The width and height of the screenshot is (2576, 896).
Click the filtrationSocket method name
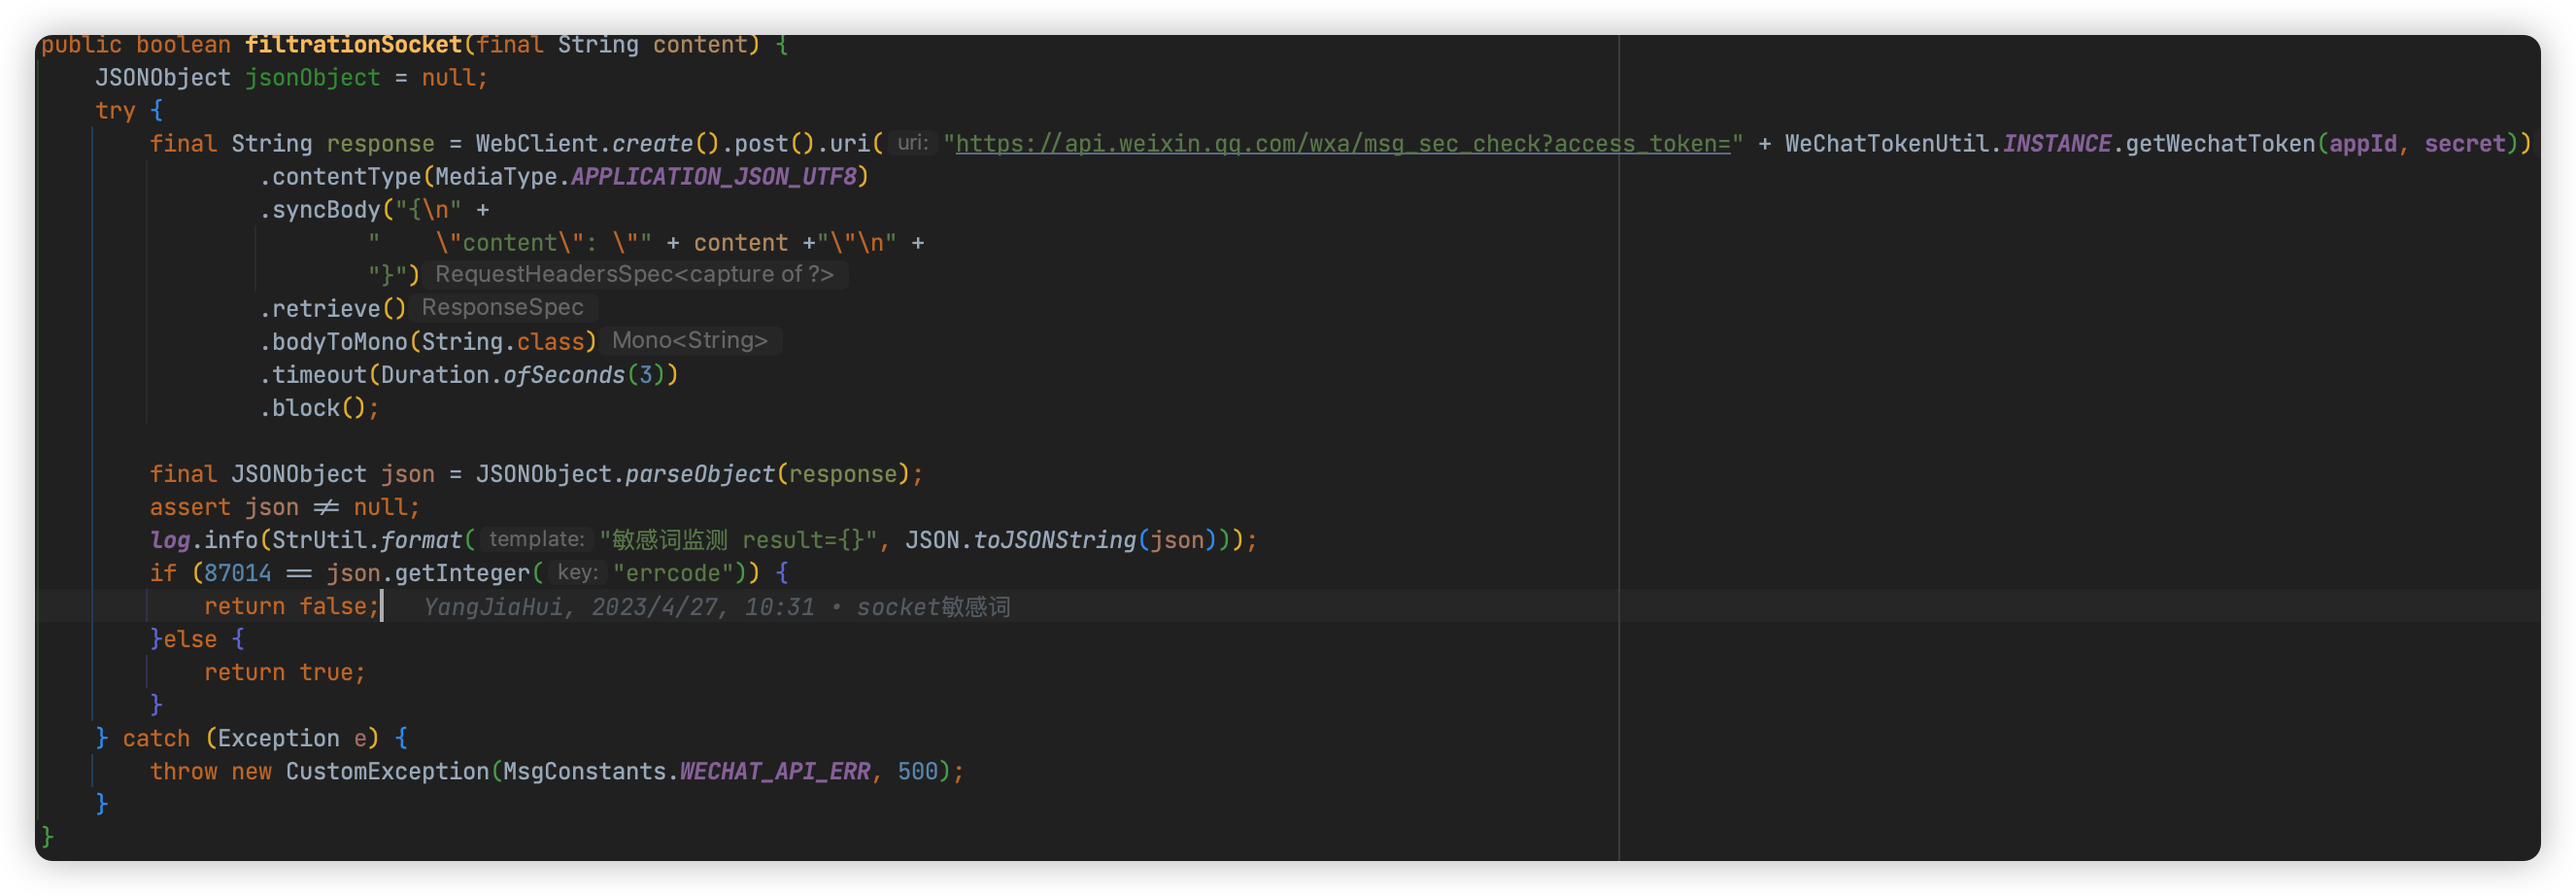tap(353, 45)
